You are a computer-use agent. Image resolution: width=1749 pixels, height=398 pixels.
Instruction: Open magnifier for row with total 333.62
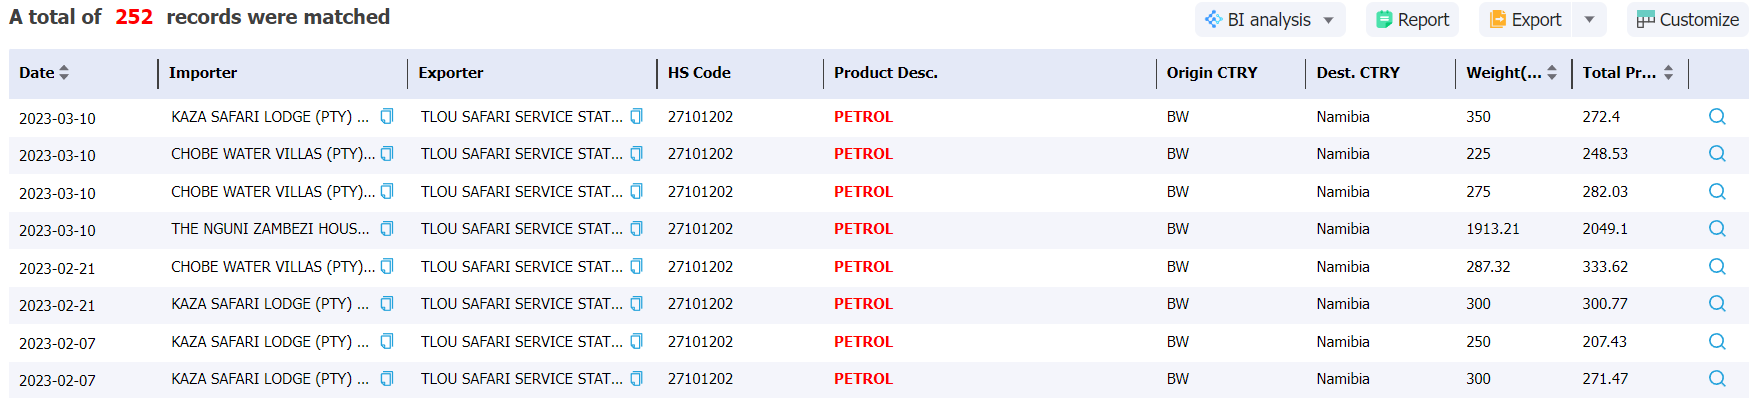point(1717,267)
